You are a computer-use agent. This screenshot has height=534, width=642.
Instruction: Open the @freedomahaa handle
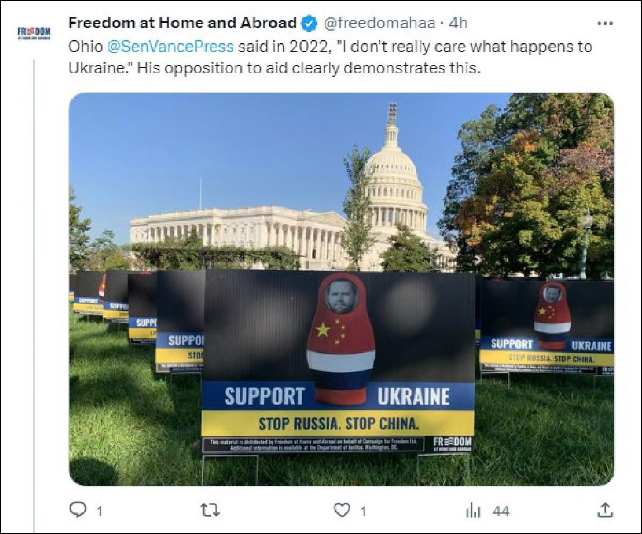[379, 23]
